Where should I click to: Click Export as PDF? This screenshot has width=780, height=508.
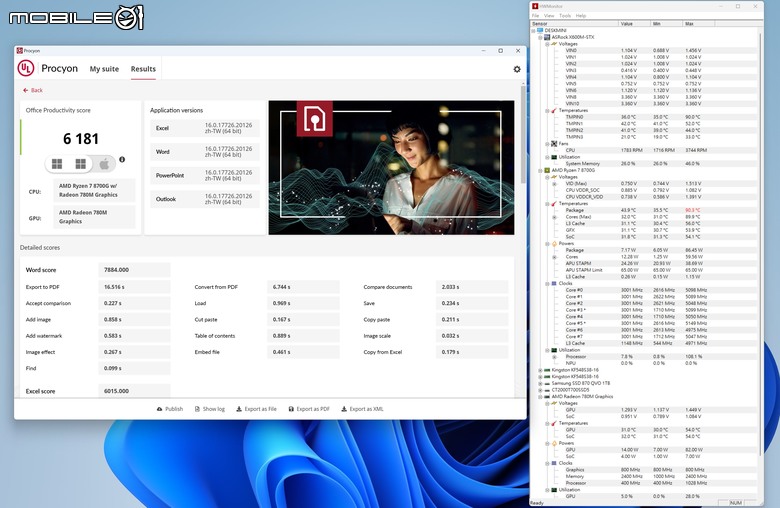[309, 409]
